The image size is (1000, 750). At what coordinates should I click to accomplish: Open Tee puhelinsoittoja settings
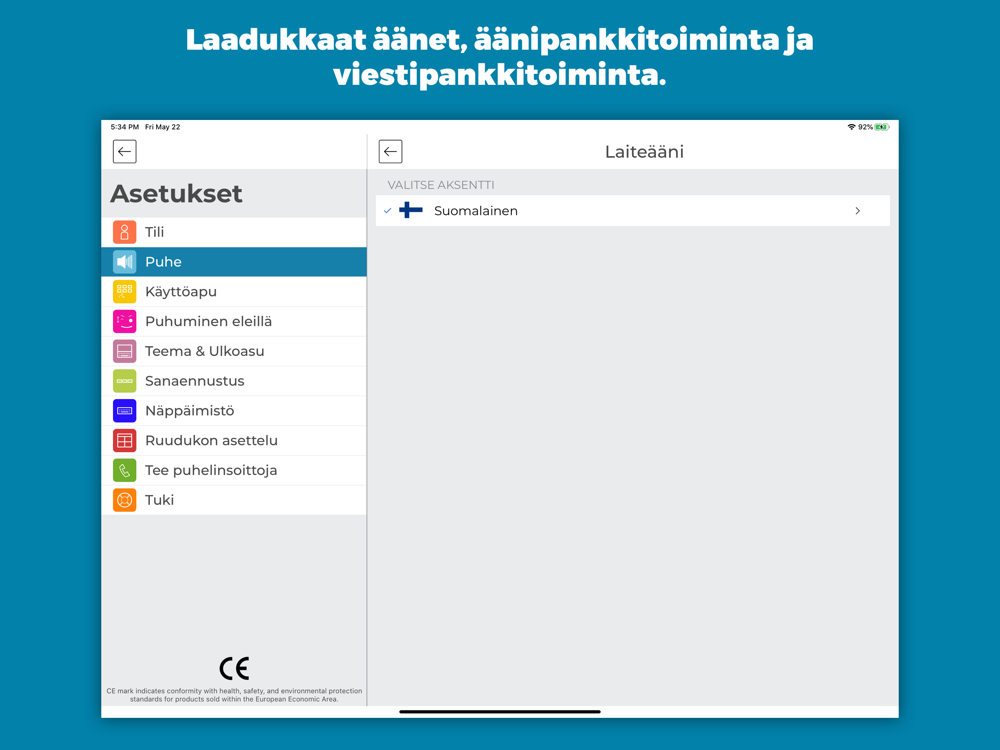pyautogui.click(x=234, y=470)
